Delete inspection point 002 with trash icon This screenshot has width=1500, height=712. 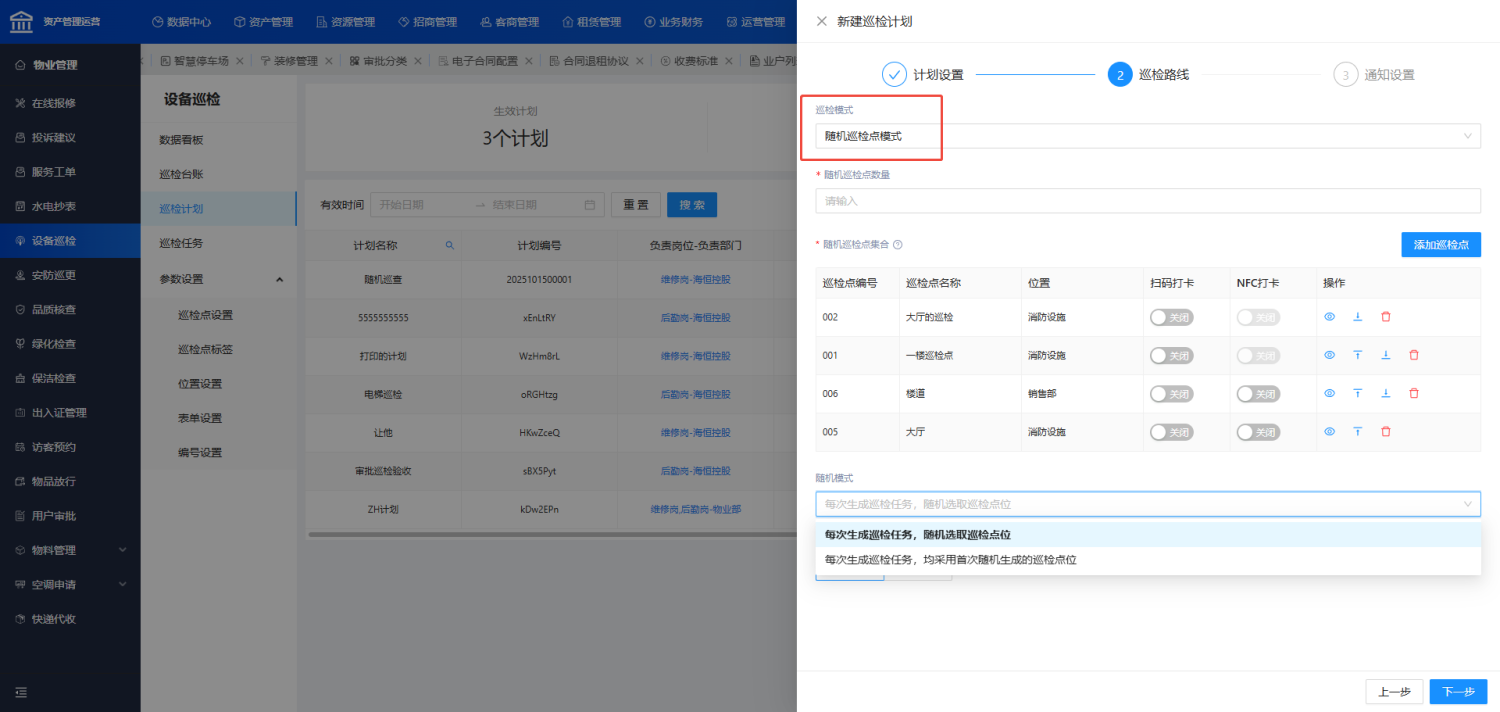coord(1386,317)
